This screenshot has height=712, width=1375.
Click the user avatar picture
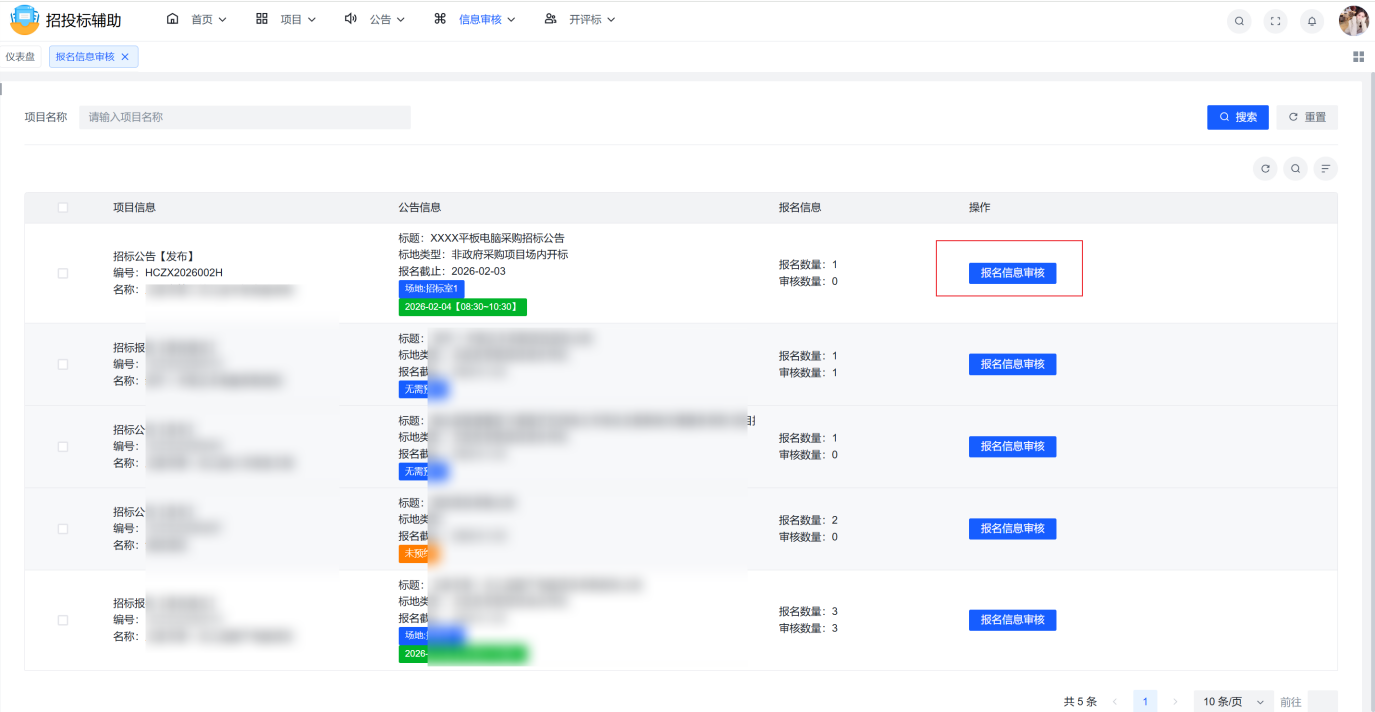[x=1353, y=21]
